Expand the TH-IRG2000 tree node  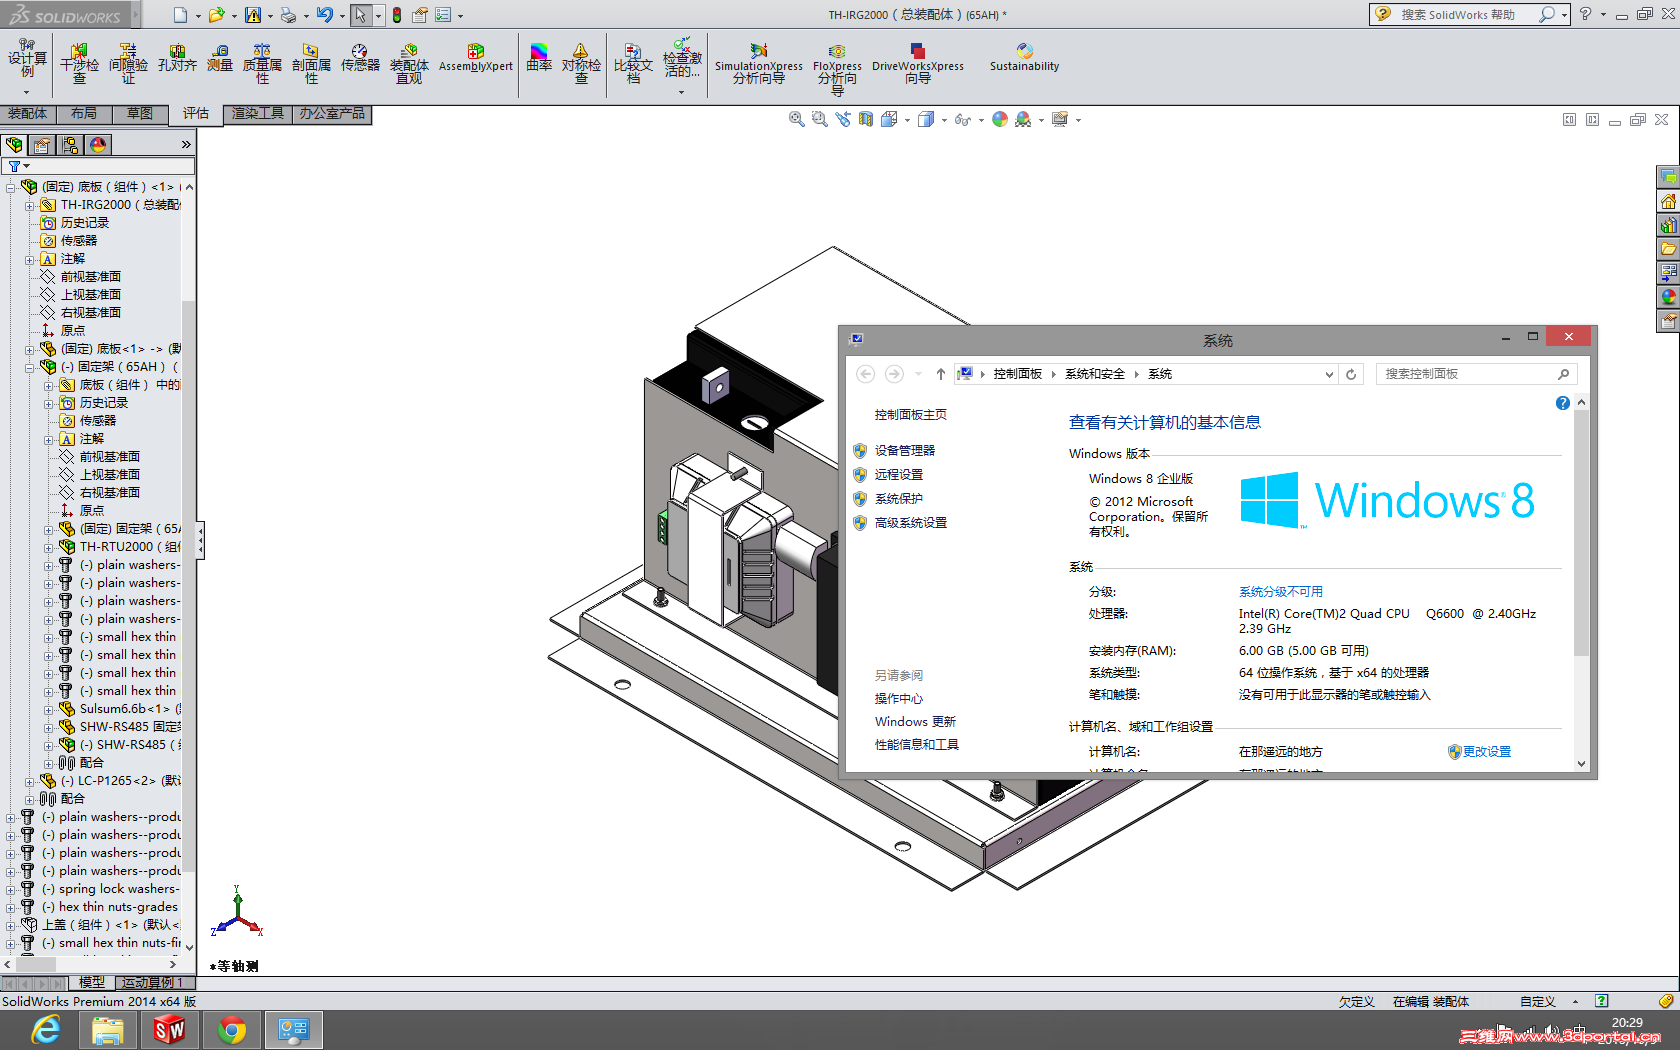click(x=30, y=205)
